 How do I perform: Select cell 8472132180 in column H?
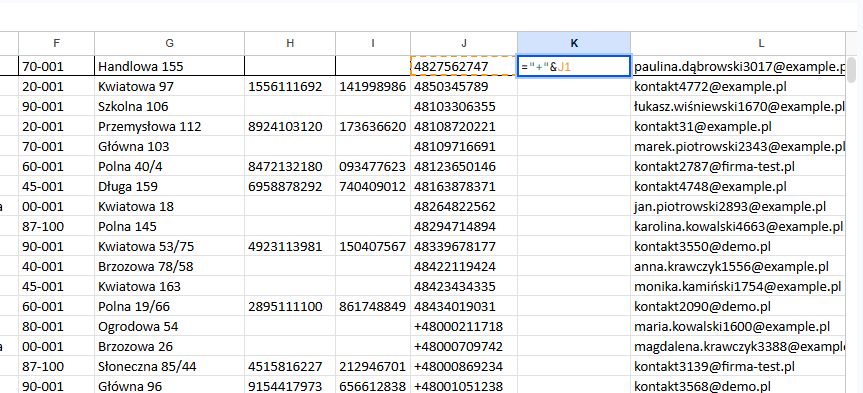(x=290, y=166)
